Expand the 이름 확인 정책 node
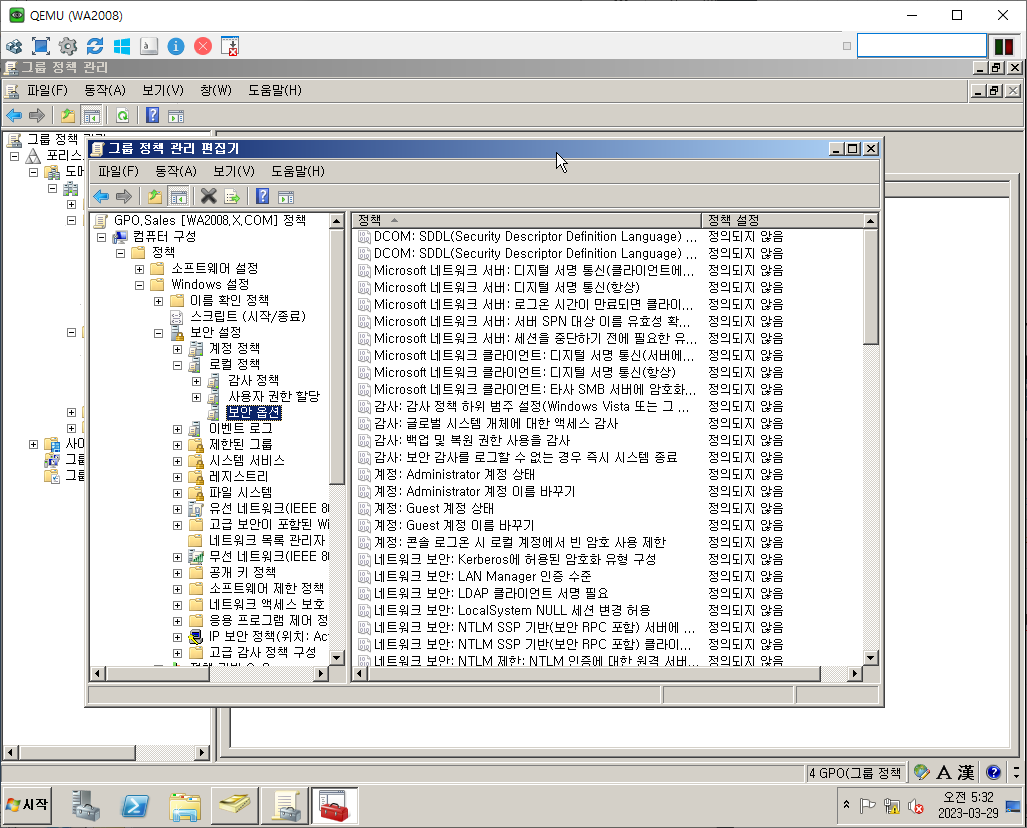1027x828 pixels. click(159, 301)
